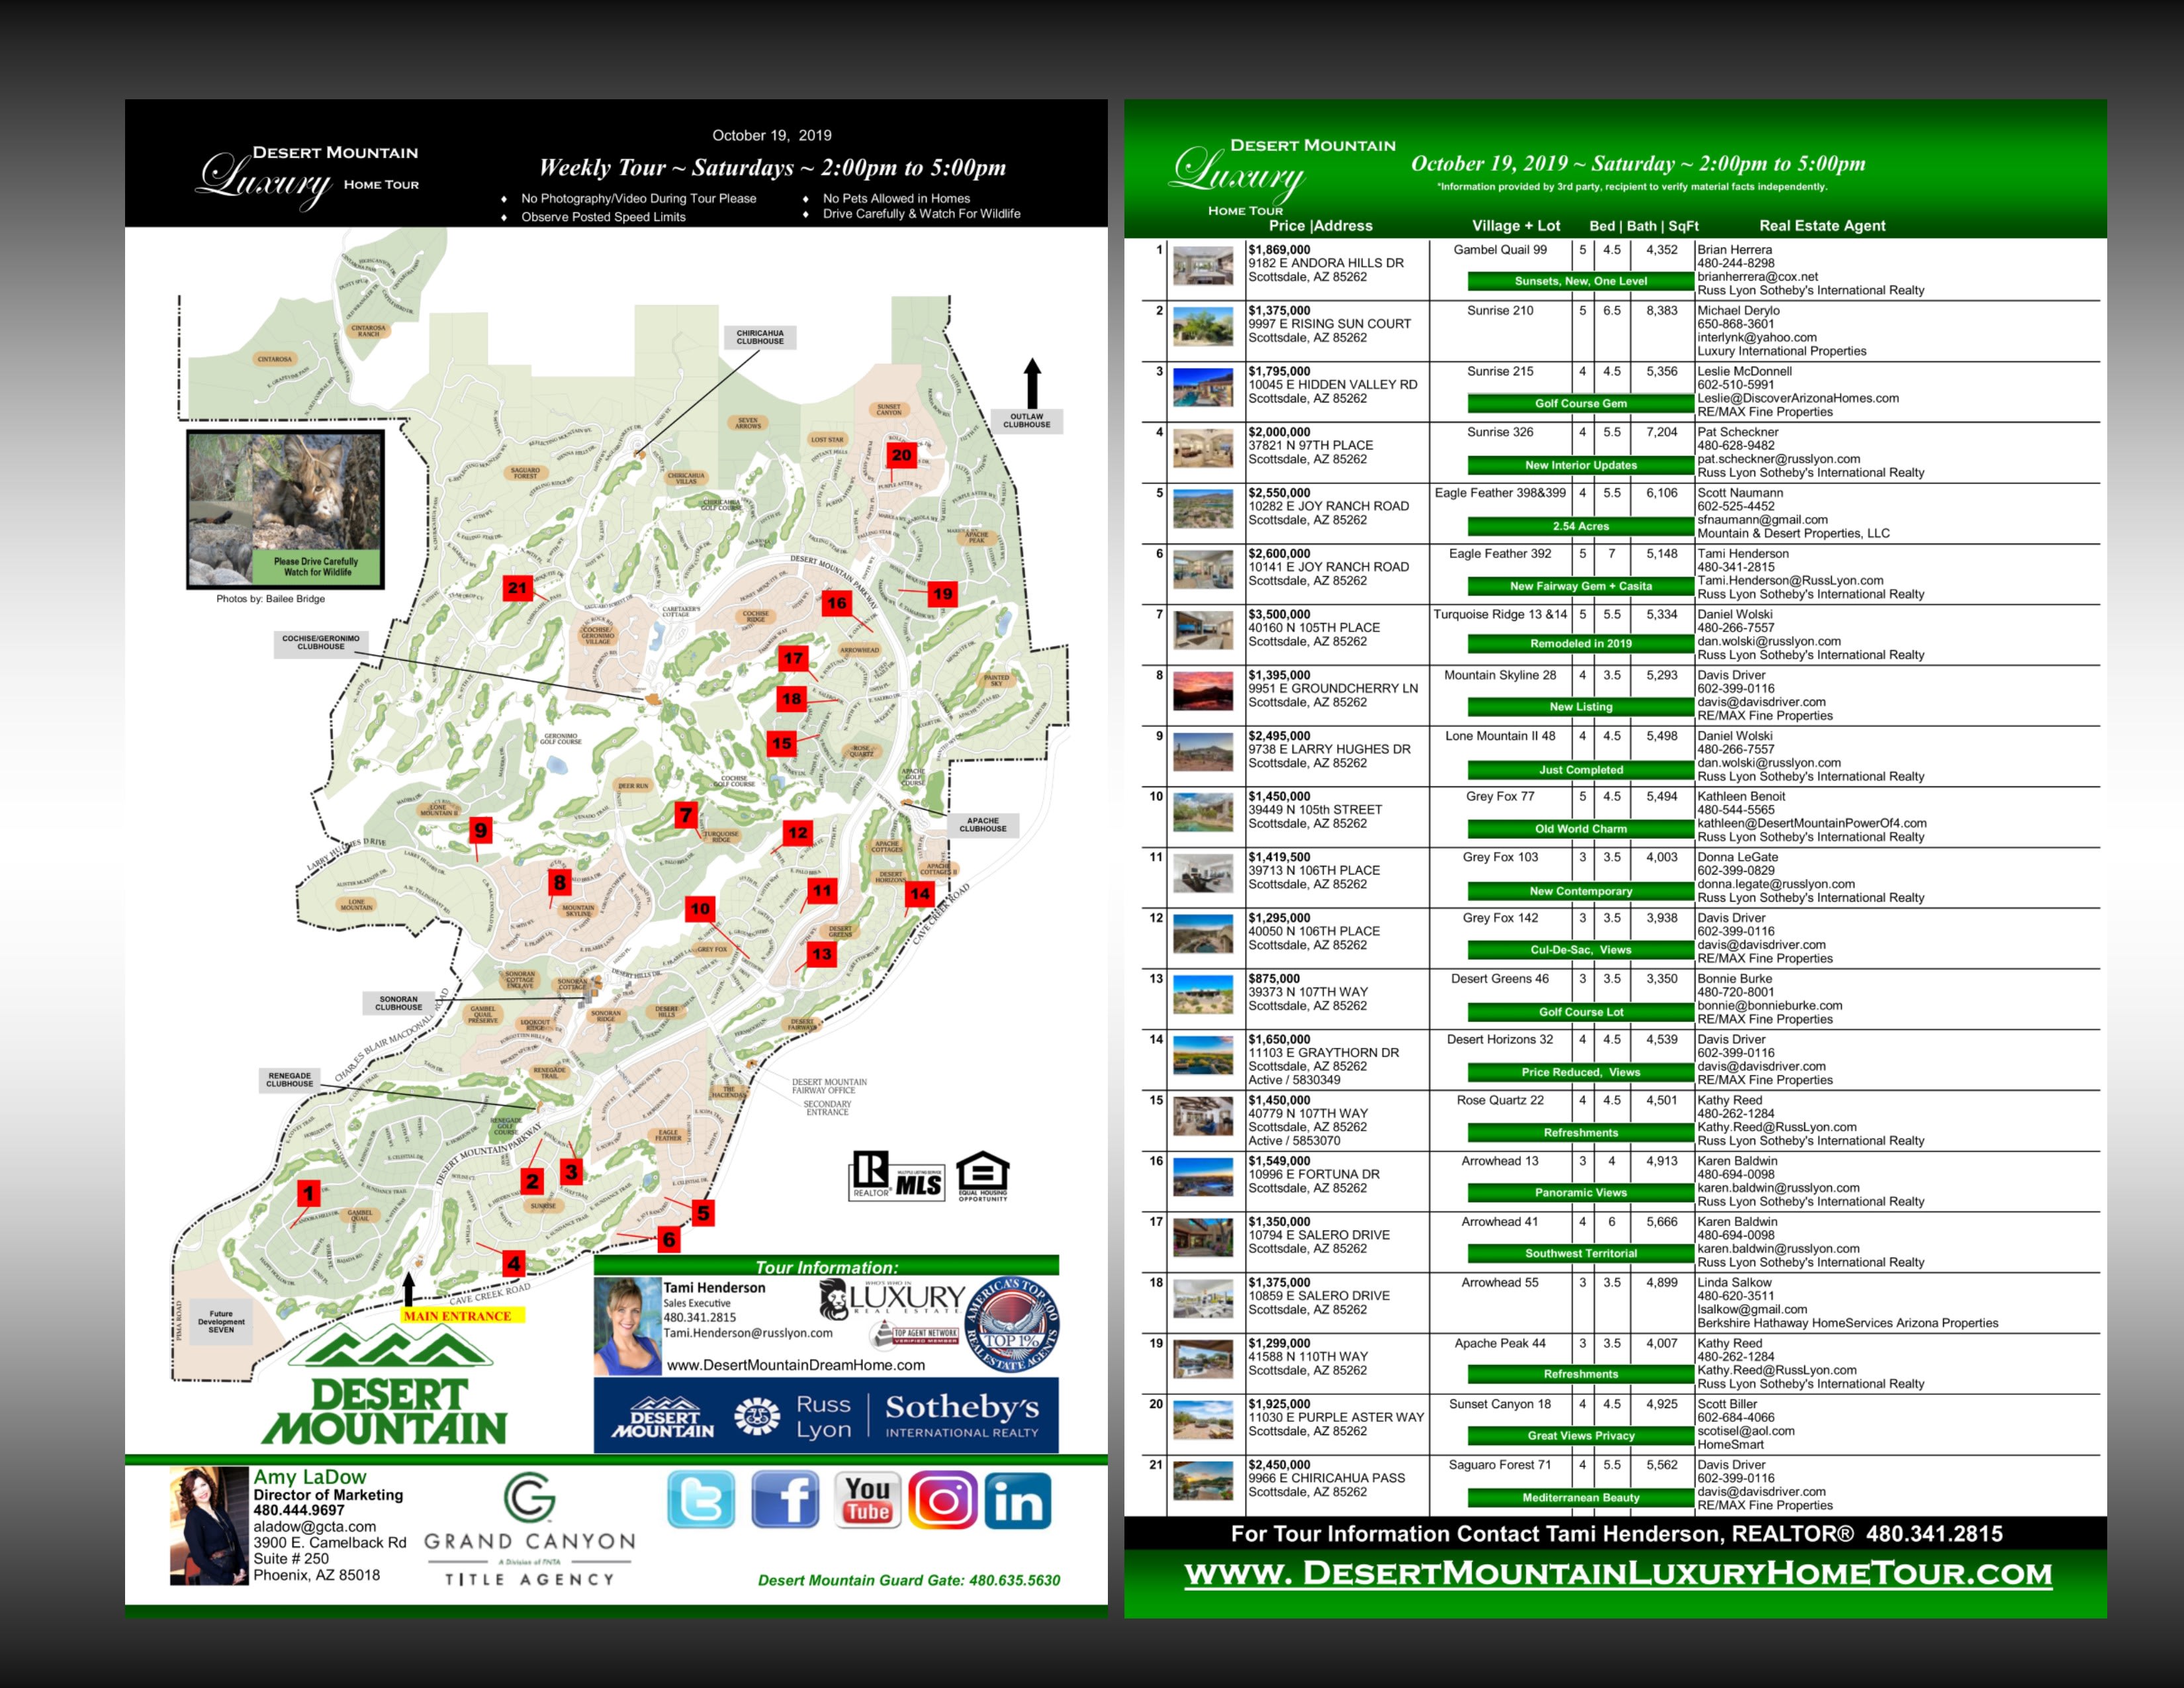2184x1688 pixels.
Task: Click the "Village + Lot" column header
Action: [x=1515, y=226]
